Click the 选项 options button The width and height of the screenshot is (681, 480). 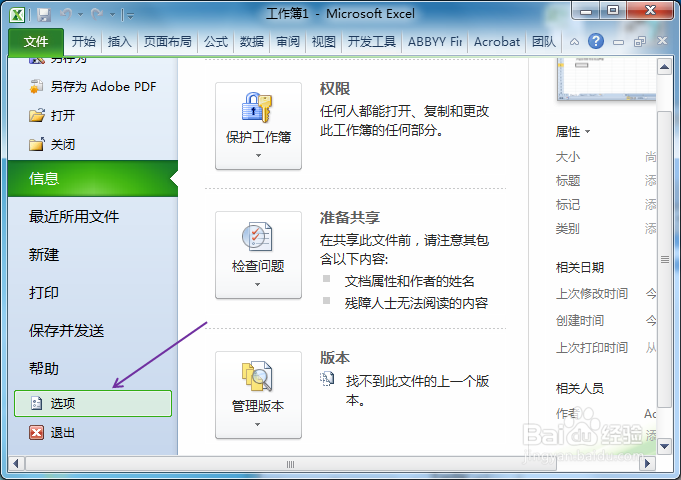(93, 404)
